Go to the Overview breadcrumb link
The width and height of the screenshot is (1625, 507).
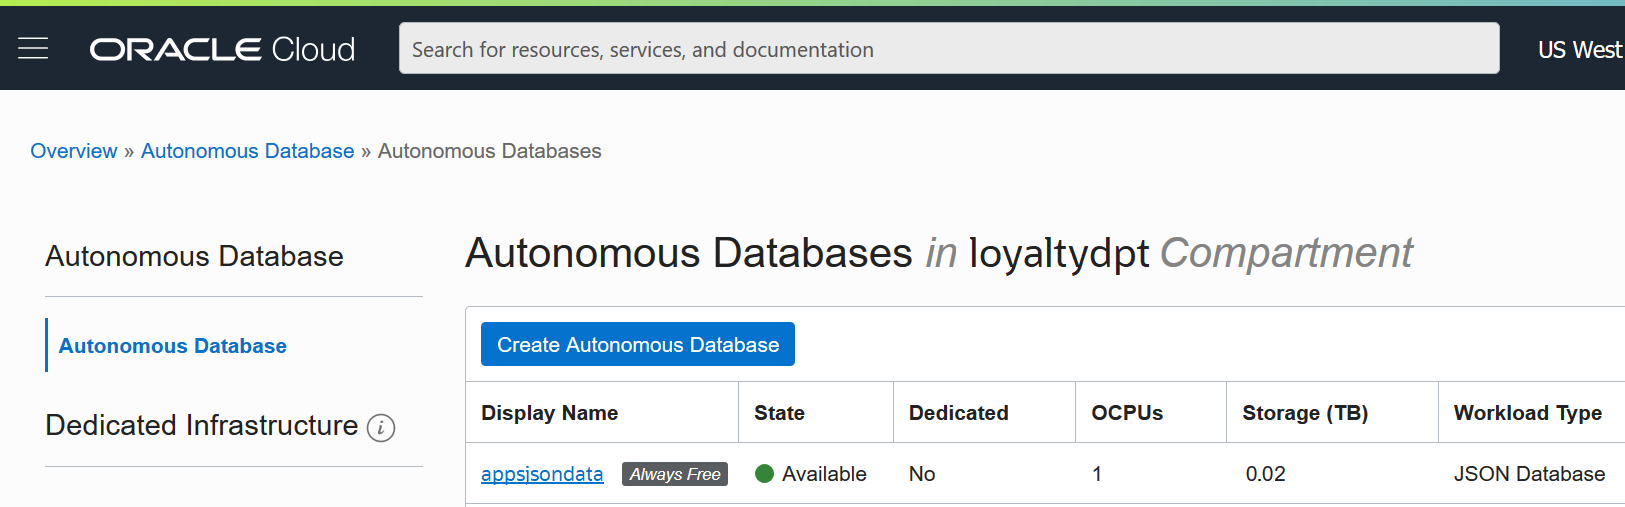[x=74, y=151]
